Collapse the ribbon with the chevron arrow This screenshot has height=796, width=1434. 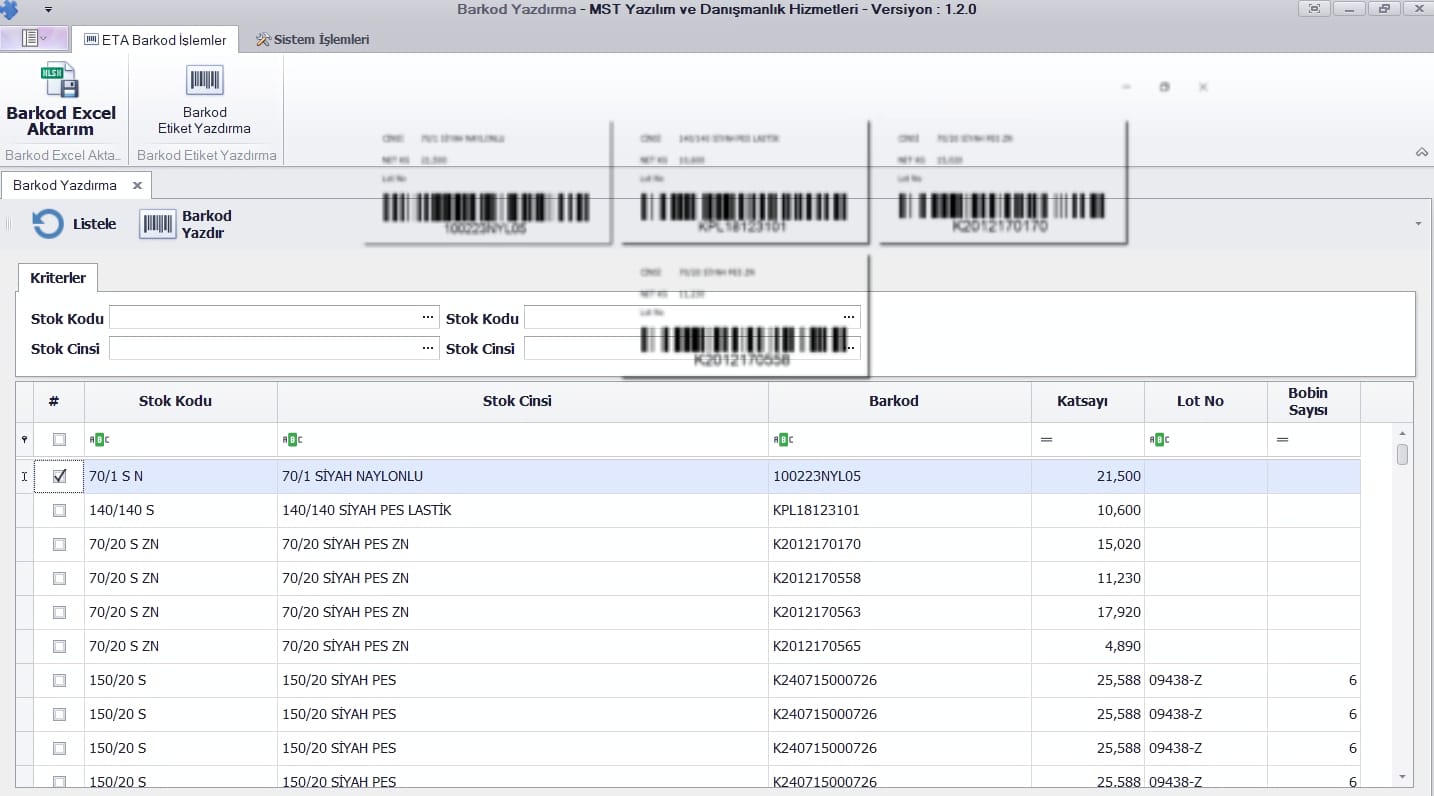1421,152
